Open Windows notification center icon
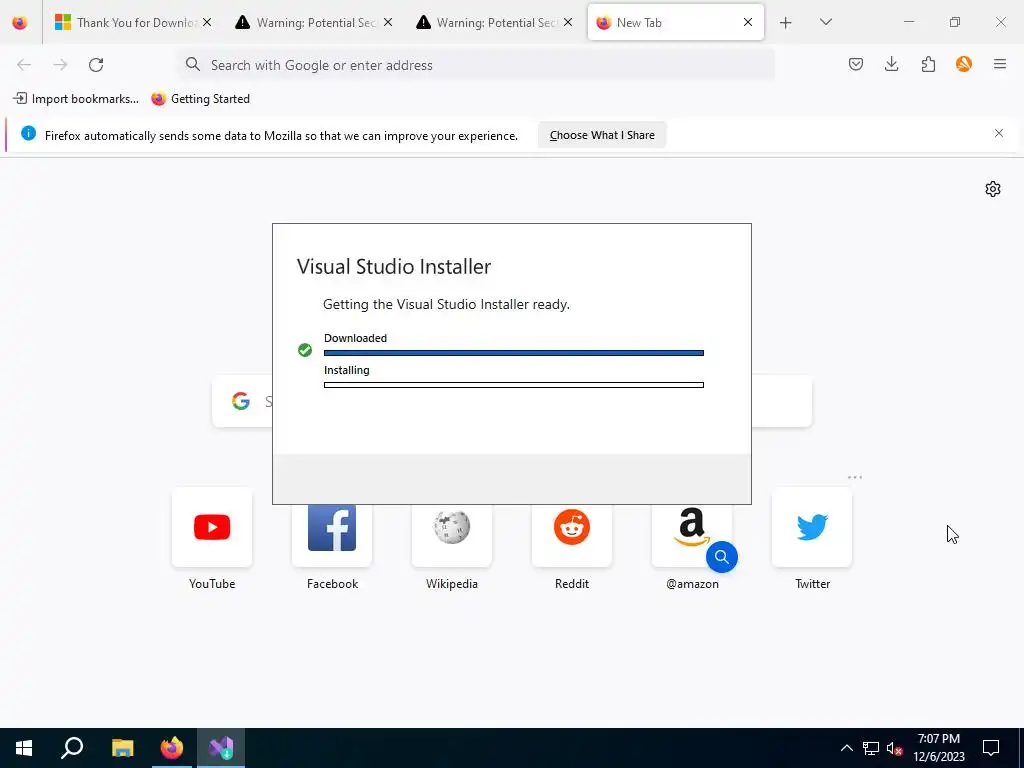The image size is (1024, 768). [x=991, y=748]
